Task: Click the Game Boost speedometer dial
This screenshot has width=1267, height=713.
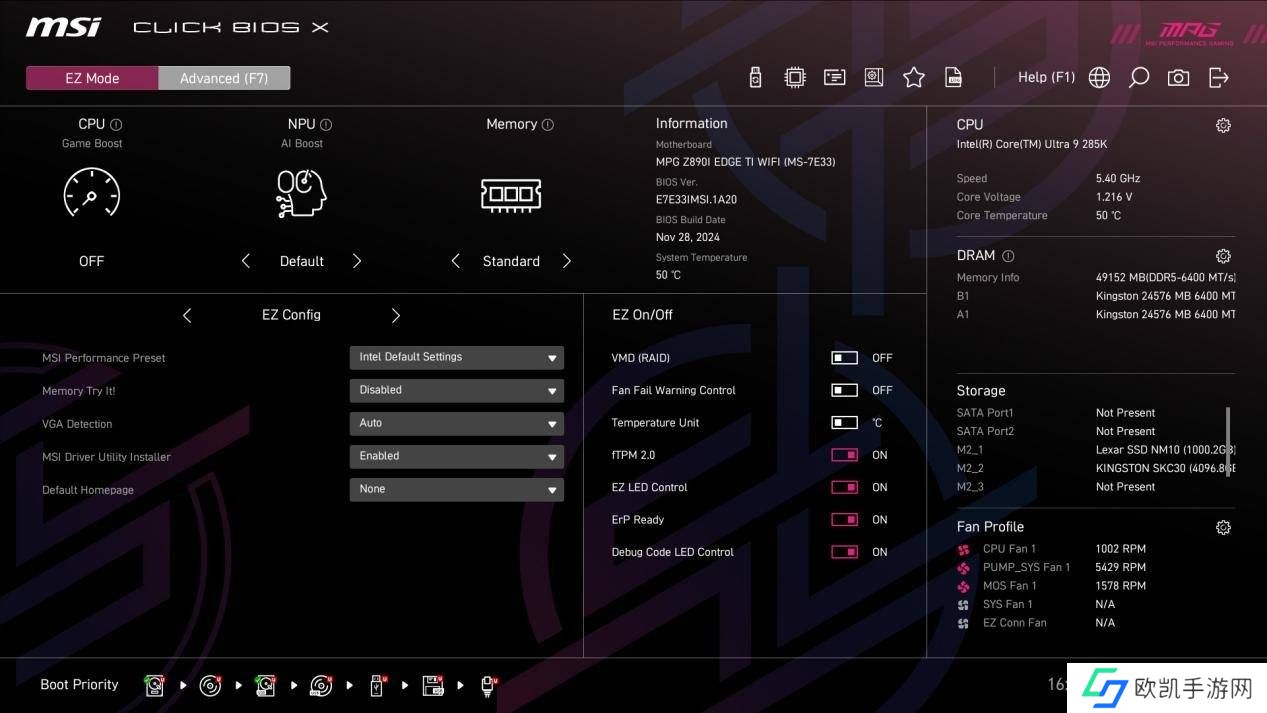Action: pyautogui.click(x=92, y=192)
